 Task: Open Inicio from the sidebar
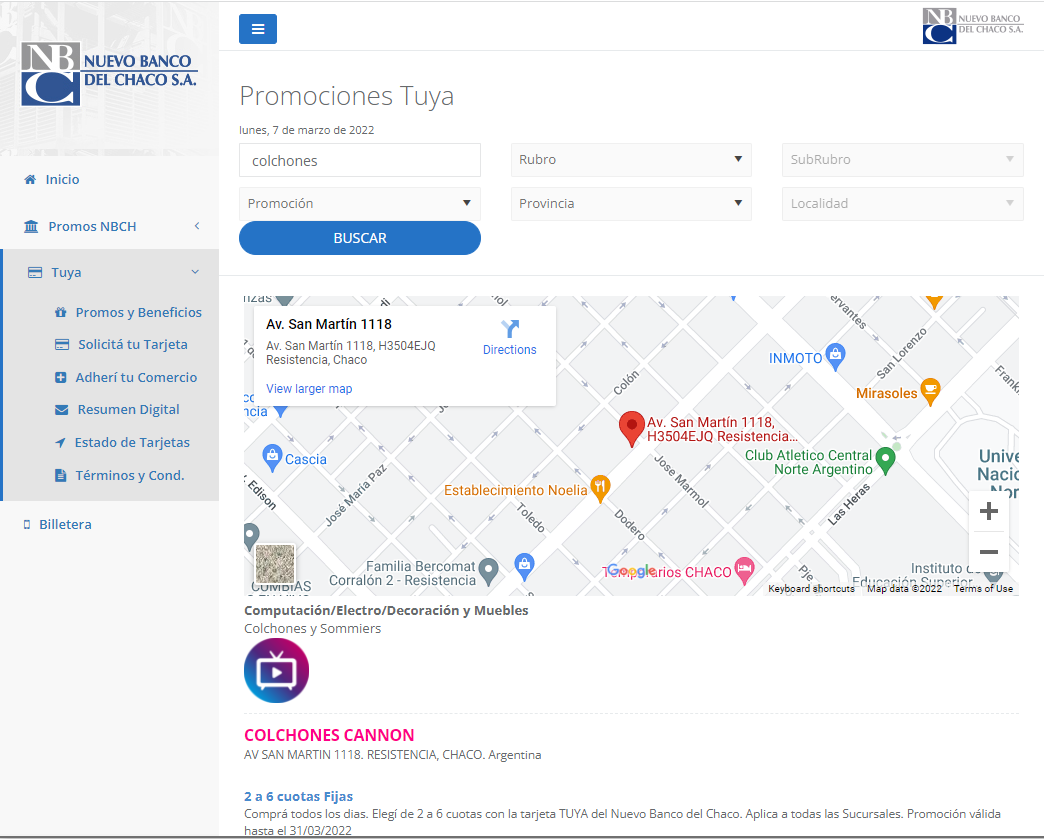click(62, 179)
